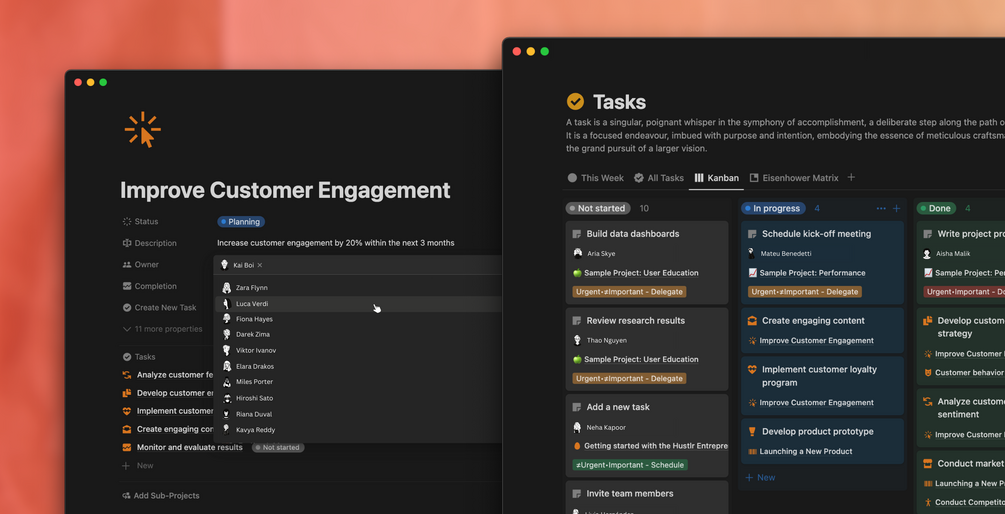The width and height of the screenshot is (1005, 514).
Task: Click Improve Customer Engagement page title
Action: coord(285,190)
